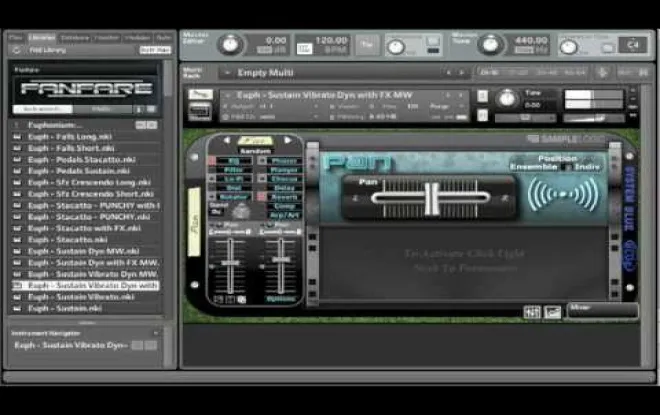Toggle the Rotator enable button
Viewport: 660px width, 415px height.
tap(212, 197)
